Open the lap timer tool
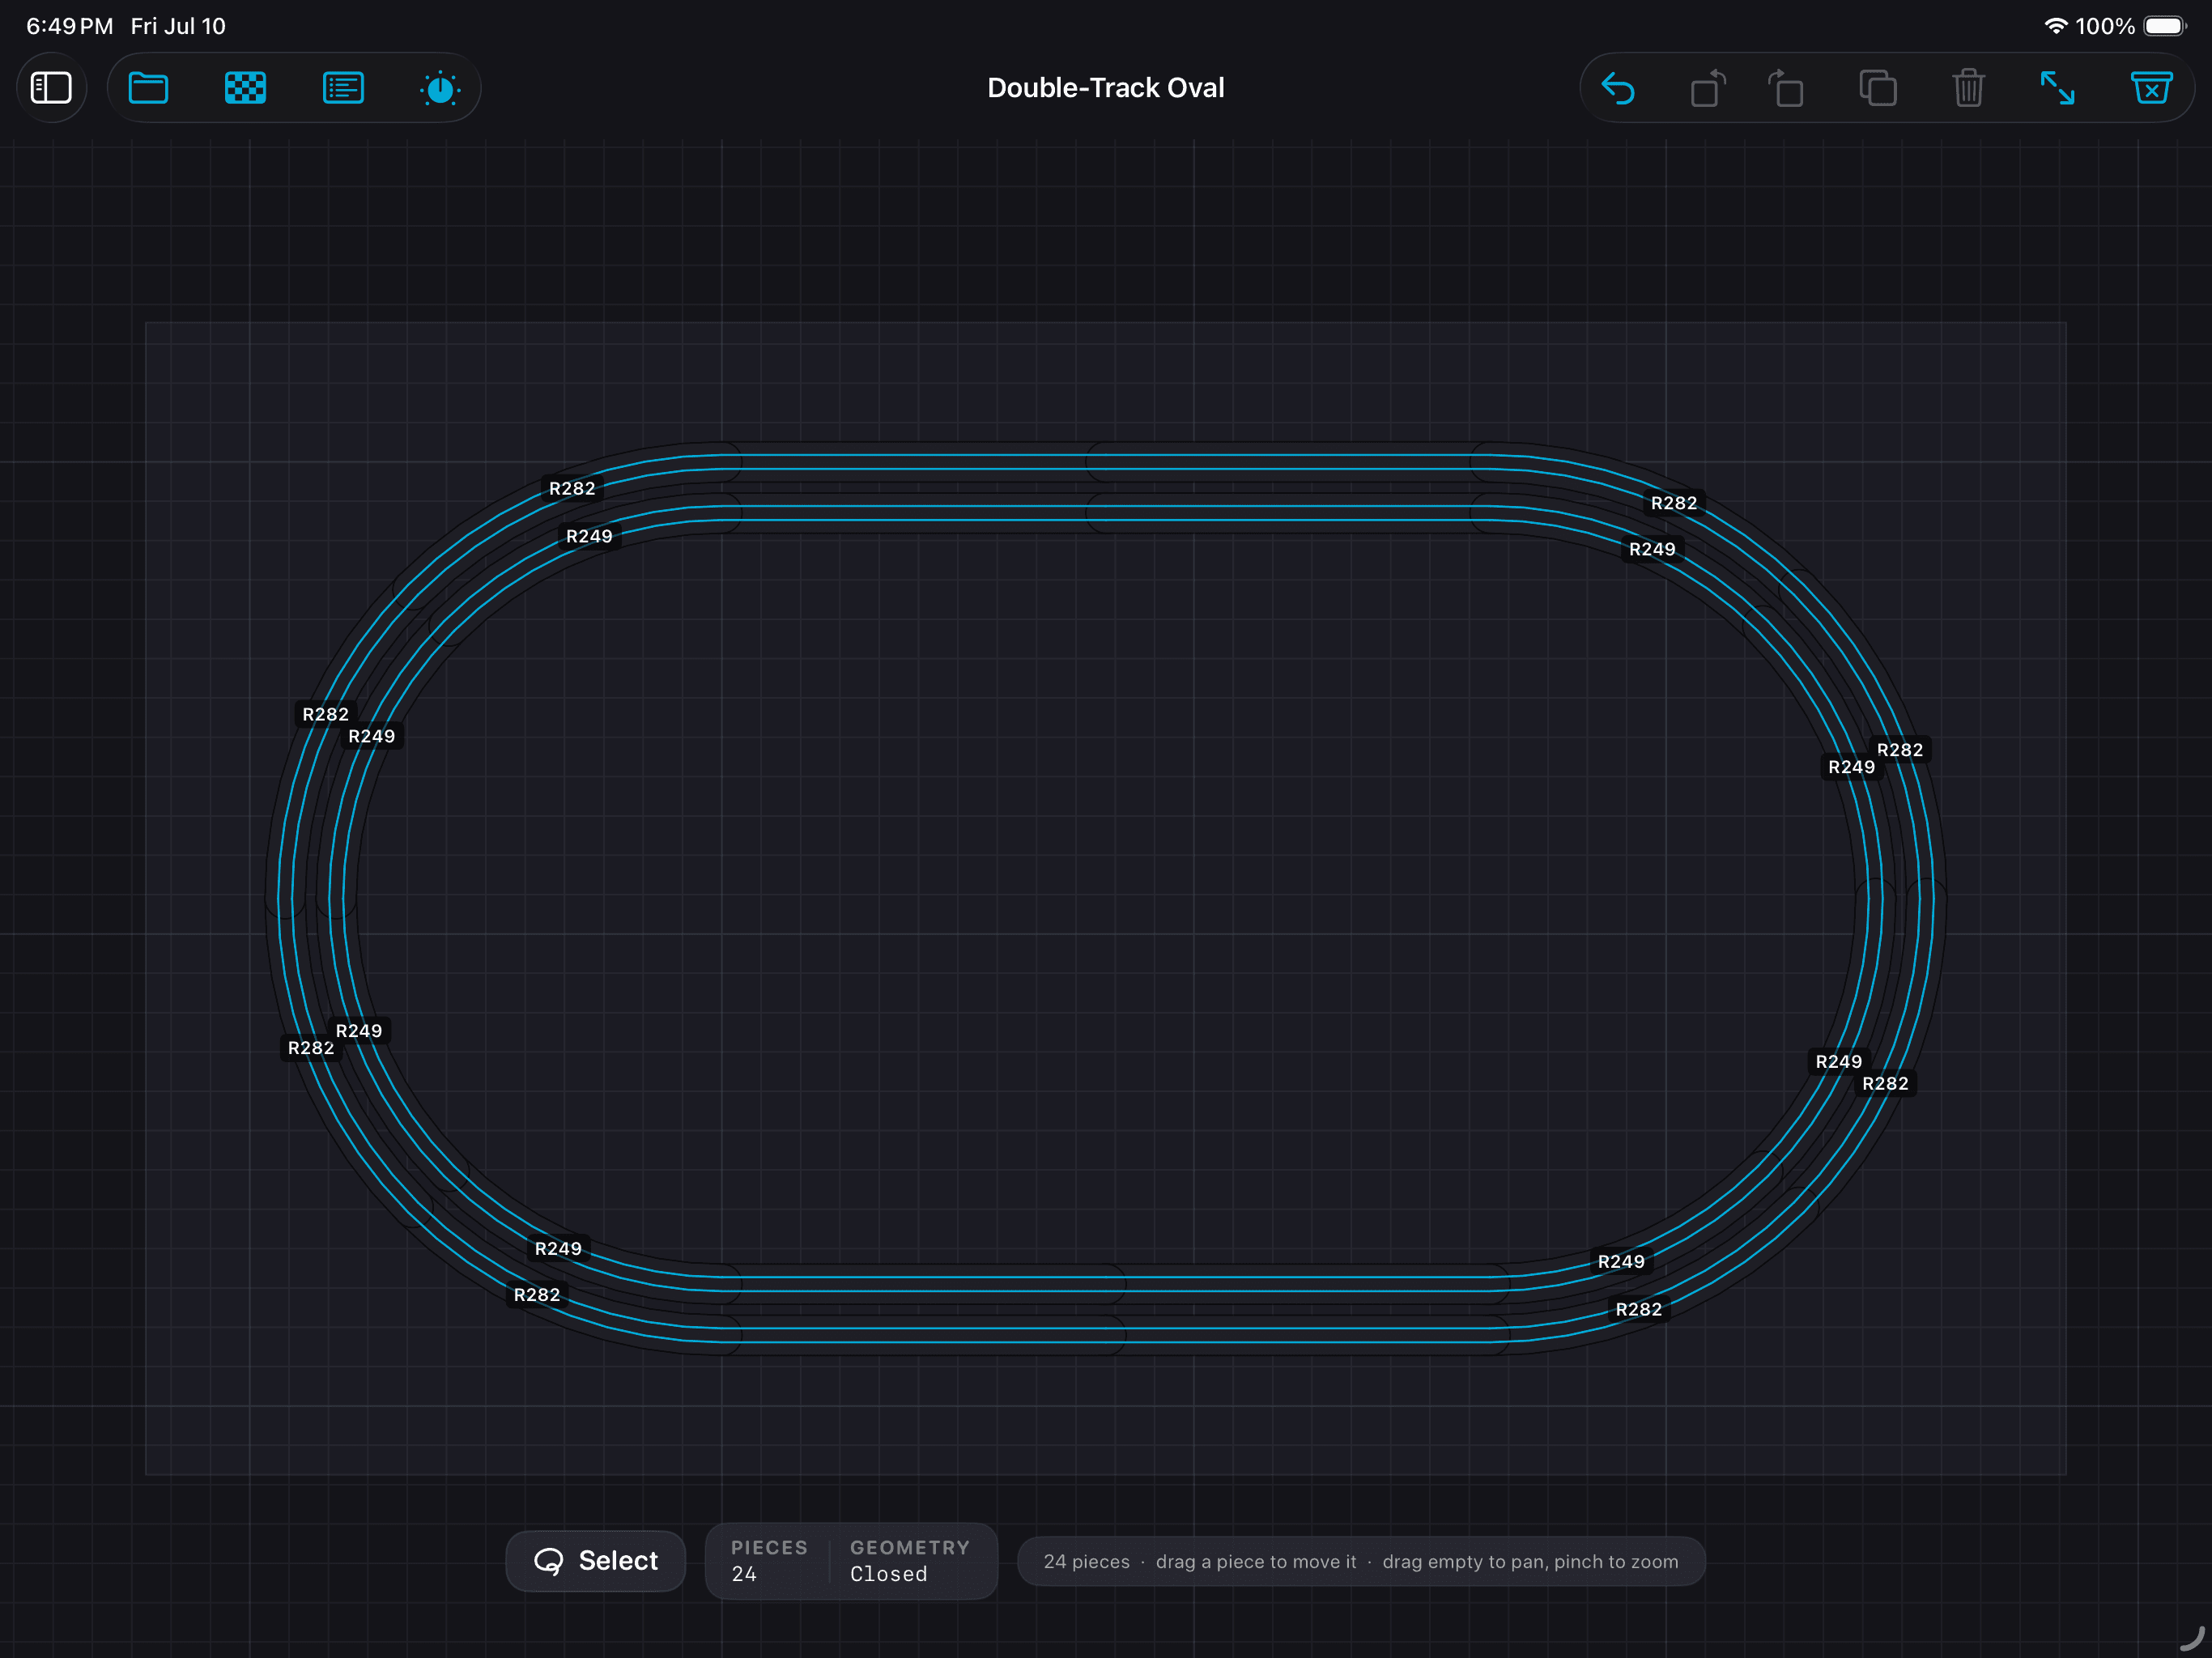This screenshot has height=1658, width=2212. [x=440, y=88]
